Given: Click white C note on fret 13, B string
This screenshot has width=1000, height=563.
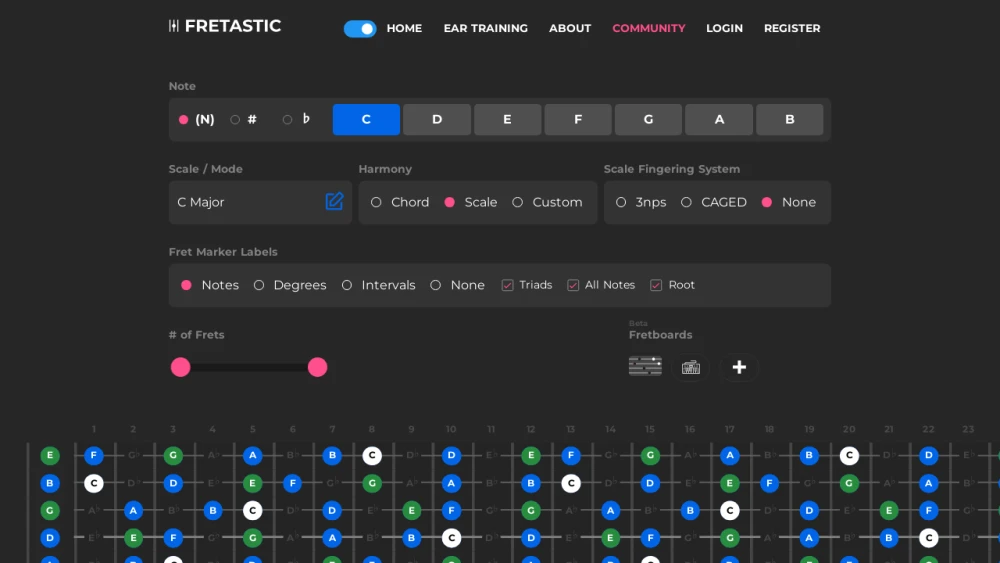Looking at the screenshot, I should (571, 483).
